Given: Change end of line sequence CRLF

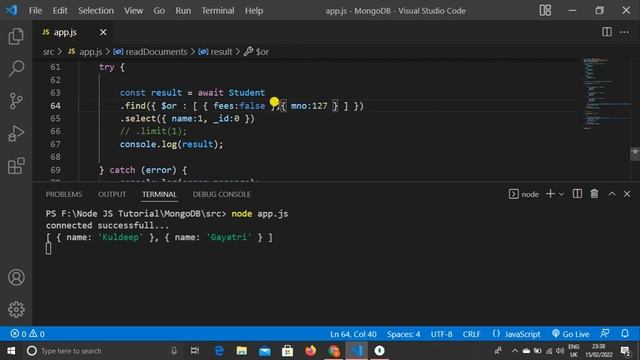Looking at the screenshot, I should tap(471, 334).
